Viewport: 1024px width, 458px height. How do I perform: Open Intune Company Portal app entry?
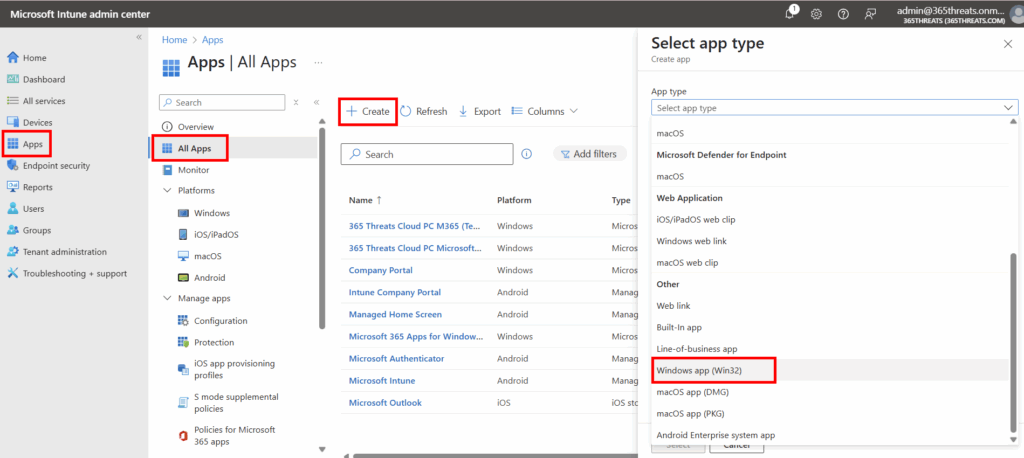pos(394,293)
